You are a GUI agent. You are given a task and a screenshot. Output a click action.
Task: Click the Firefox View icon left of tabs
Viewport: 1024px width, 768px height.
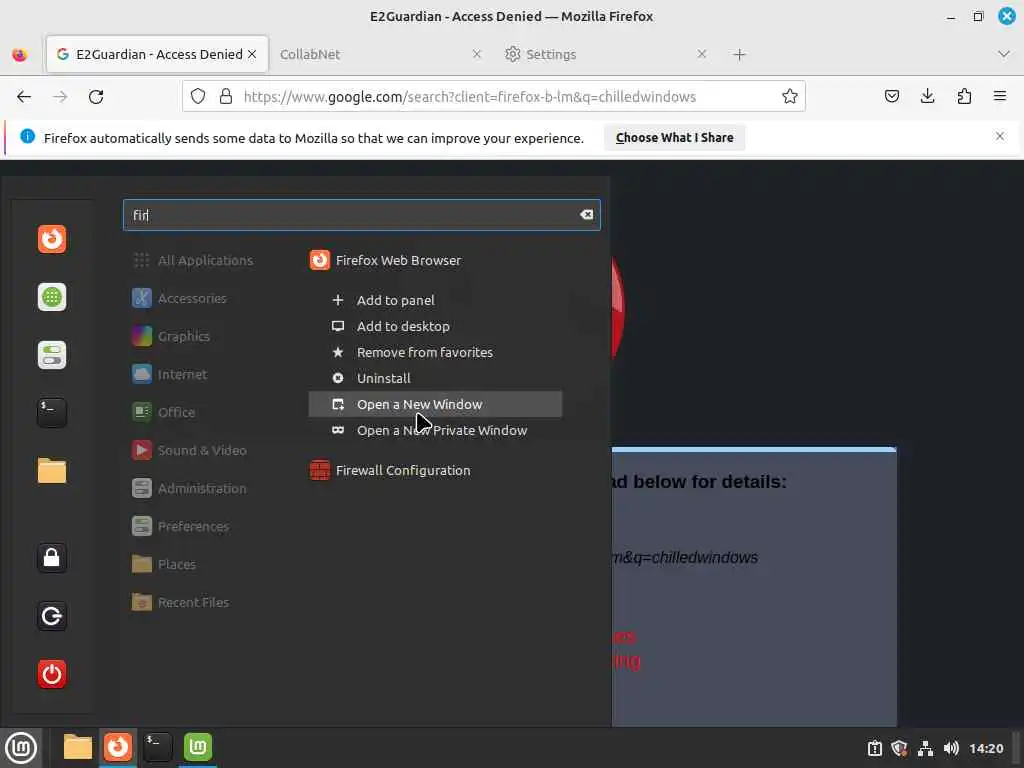click(20, 54)
